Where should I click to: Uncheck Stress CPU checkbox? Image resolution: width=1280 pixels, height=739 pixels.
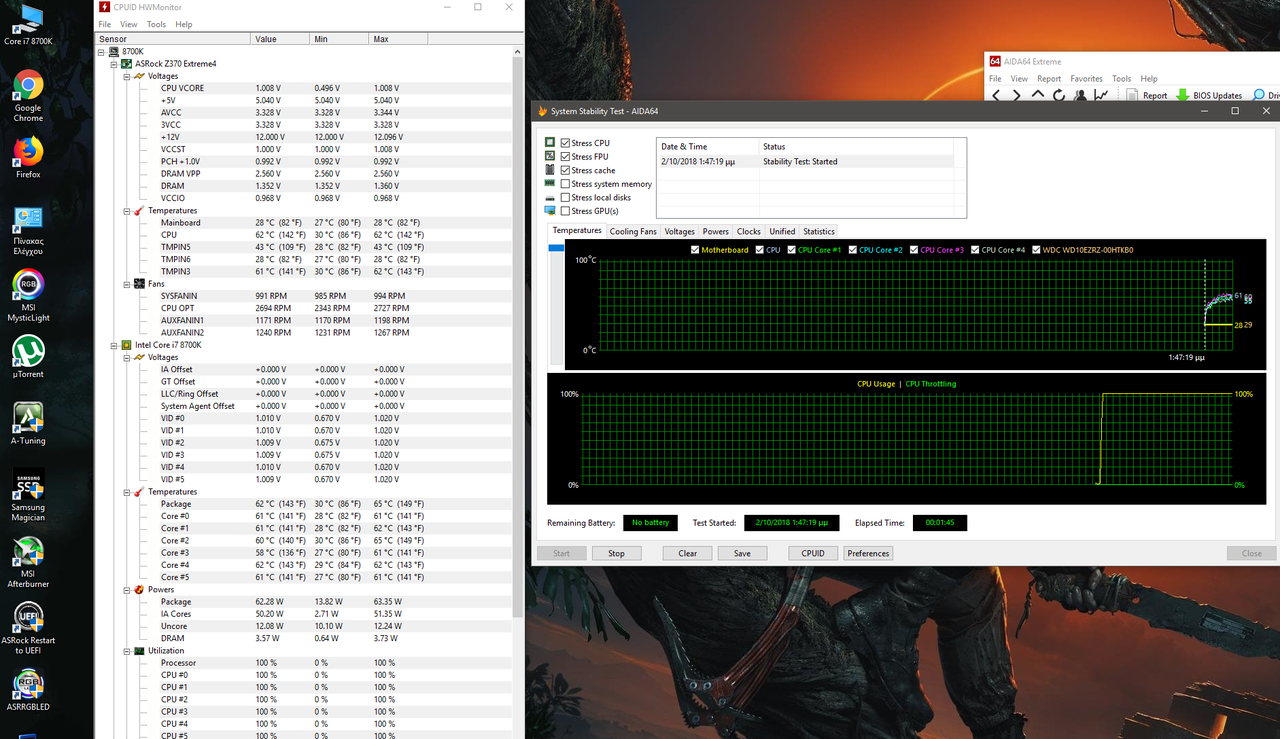pos(566,143)
